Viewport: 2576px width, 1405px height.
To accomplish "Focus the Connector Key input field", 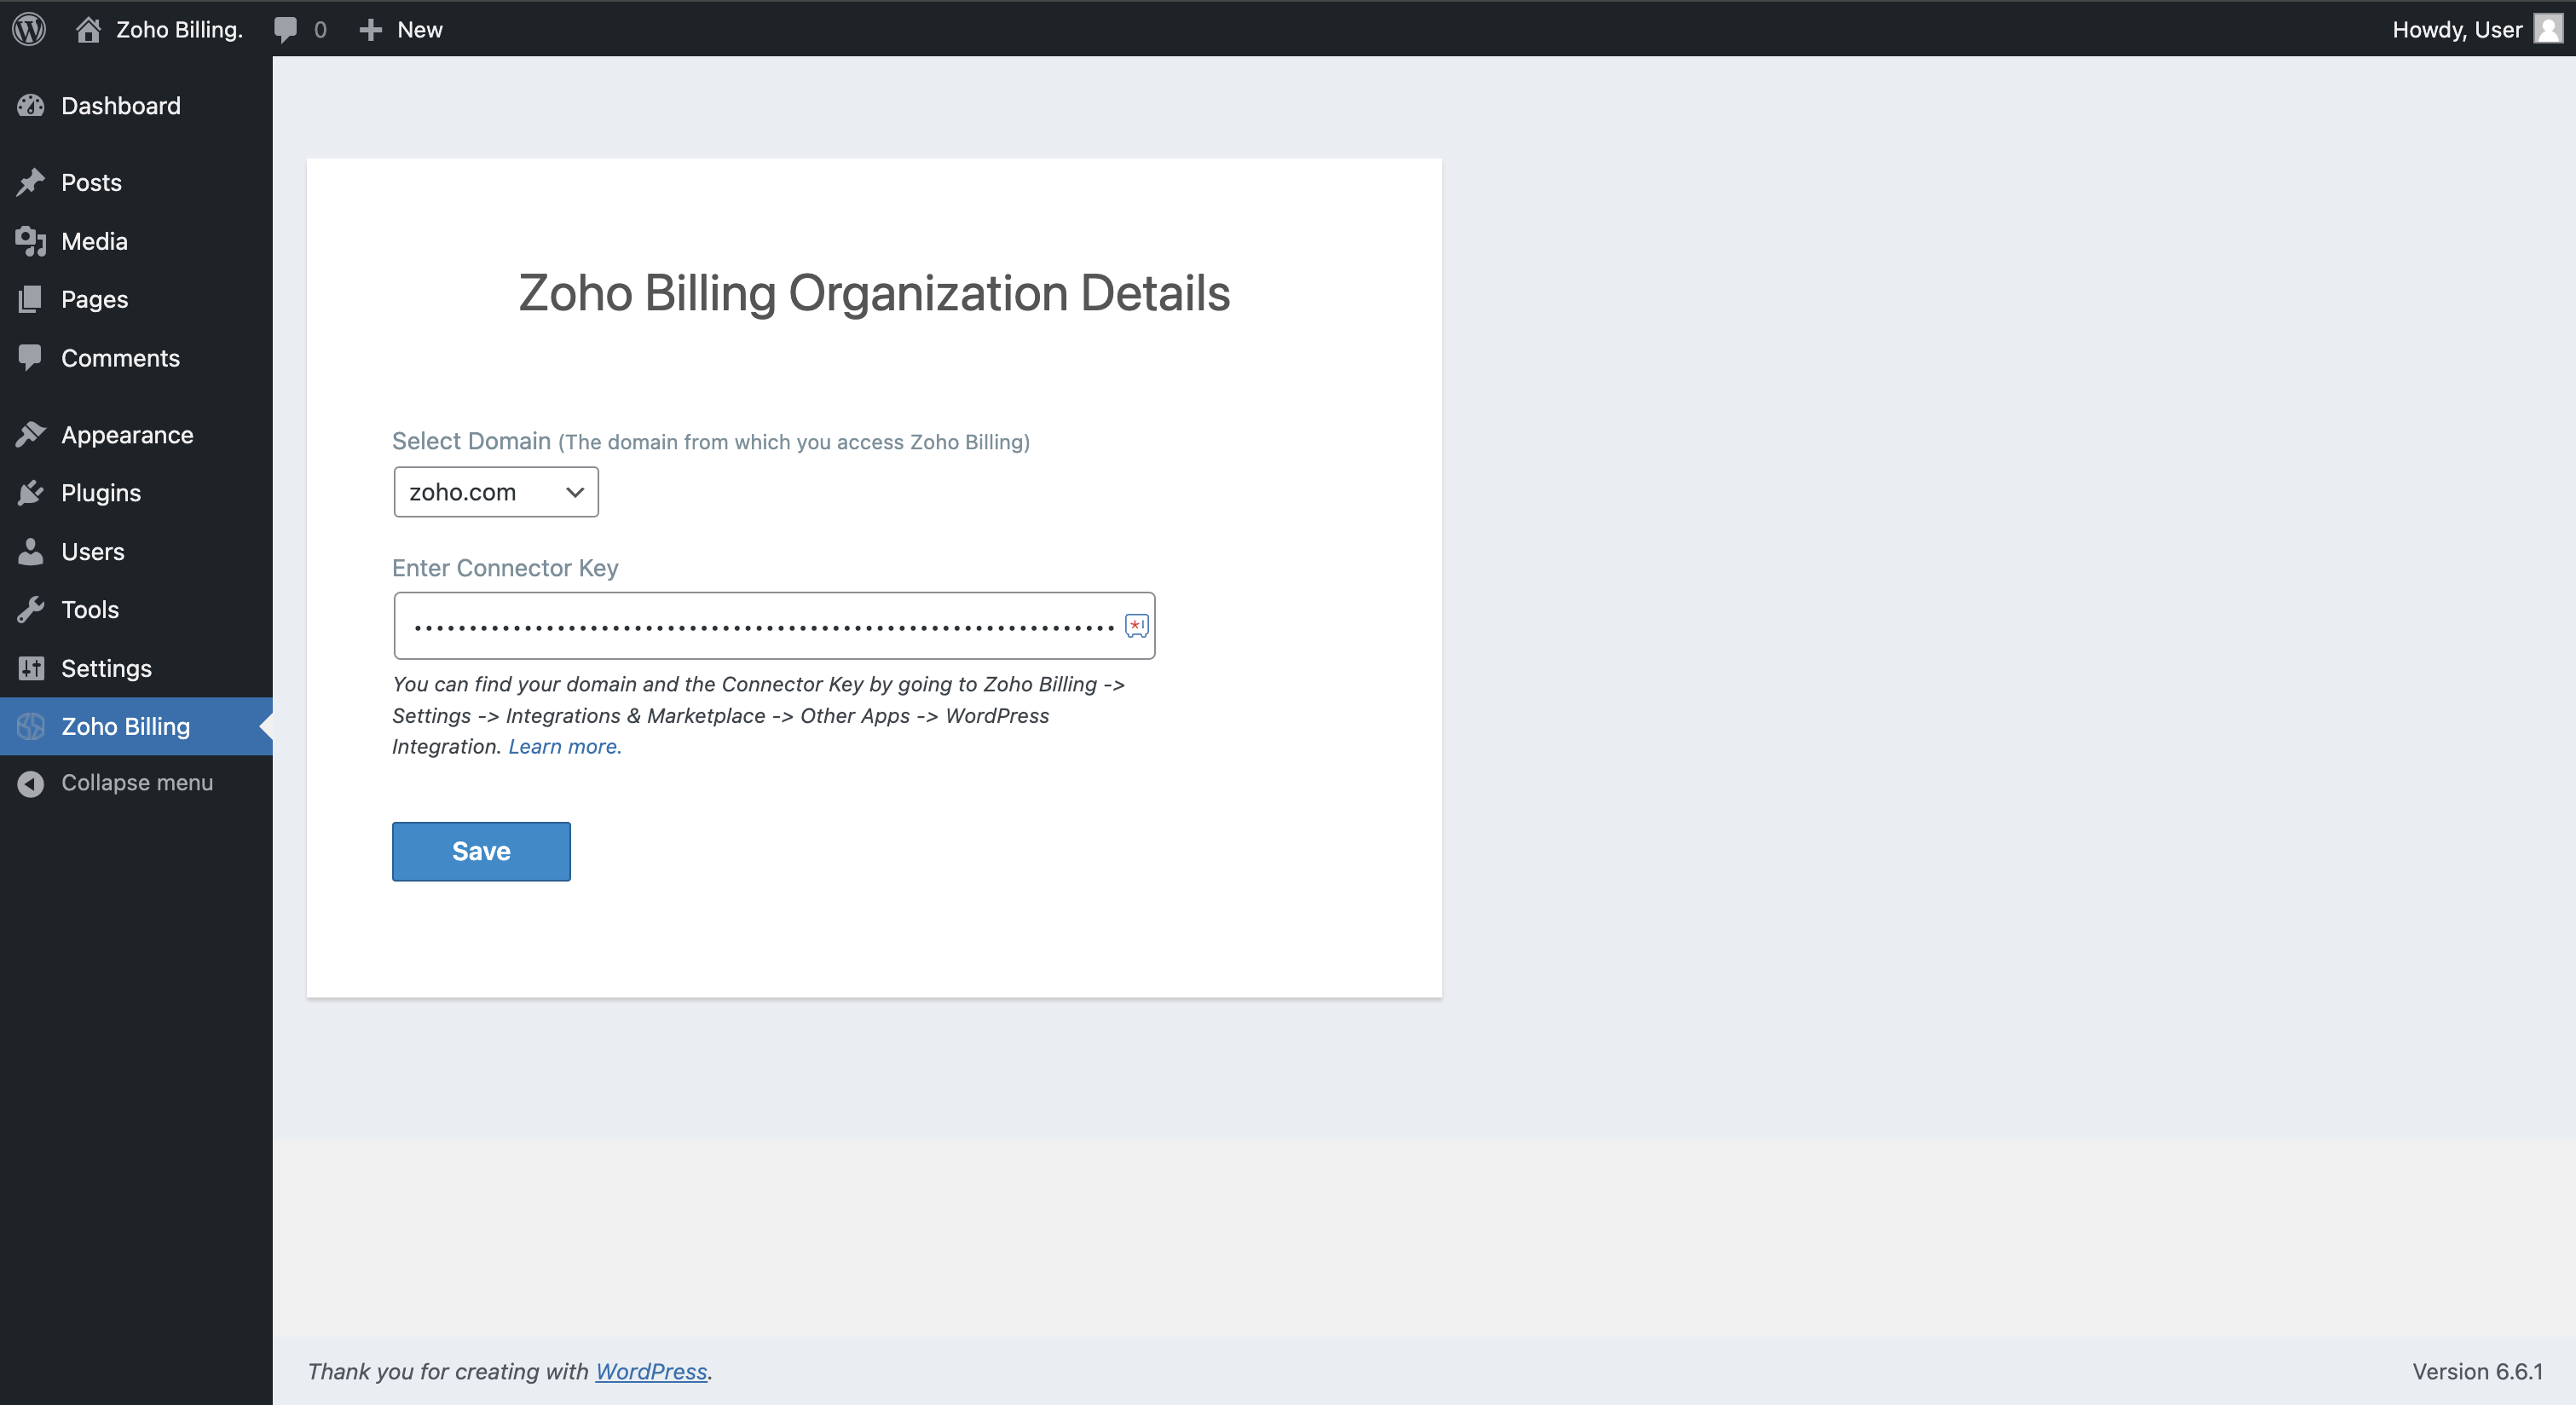I will [x=774, y=626].
